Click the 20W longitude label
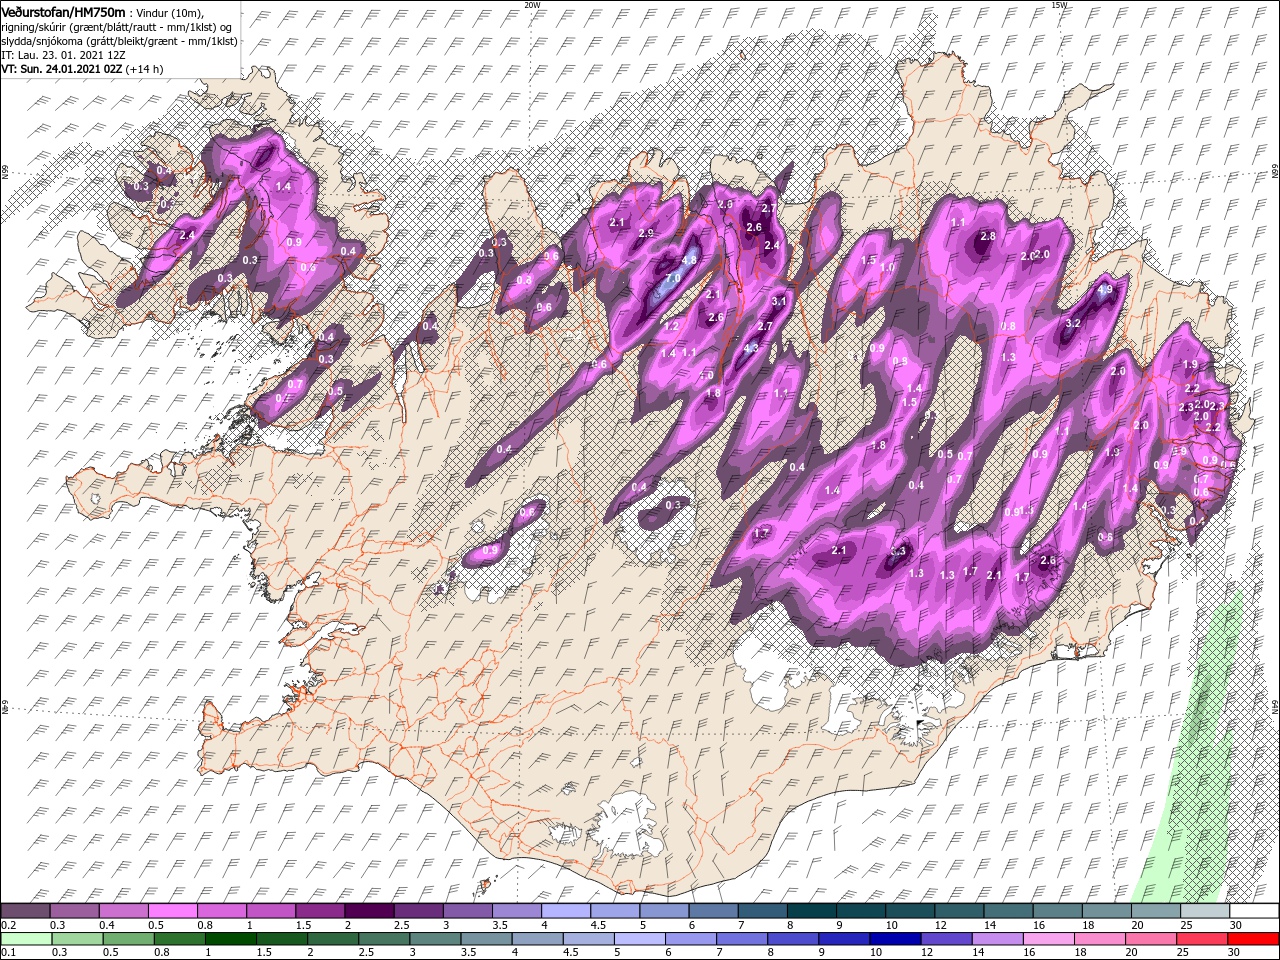Viewport: 1280px width, 960px height. point(532,5)
